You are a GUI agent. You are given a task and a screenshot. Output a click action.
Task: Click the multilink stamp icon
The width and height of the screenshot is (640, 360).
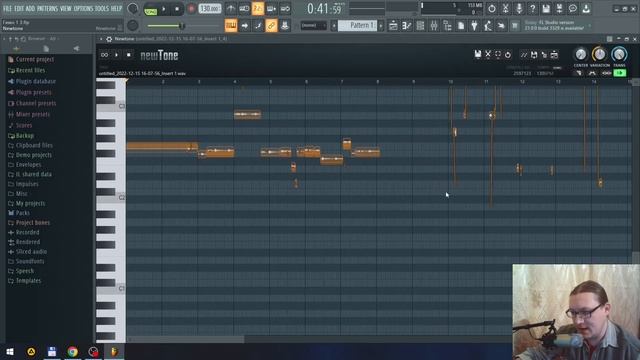click(x=285, y=26)
